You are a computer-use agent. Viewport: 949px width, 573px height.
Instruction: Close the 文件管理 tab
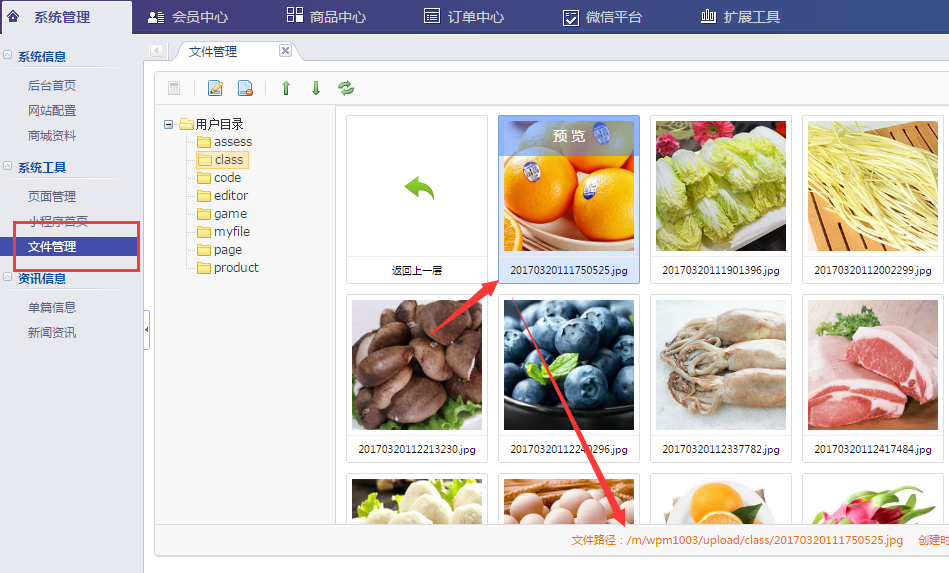click(285, 51)
